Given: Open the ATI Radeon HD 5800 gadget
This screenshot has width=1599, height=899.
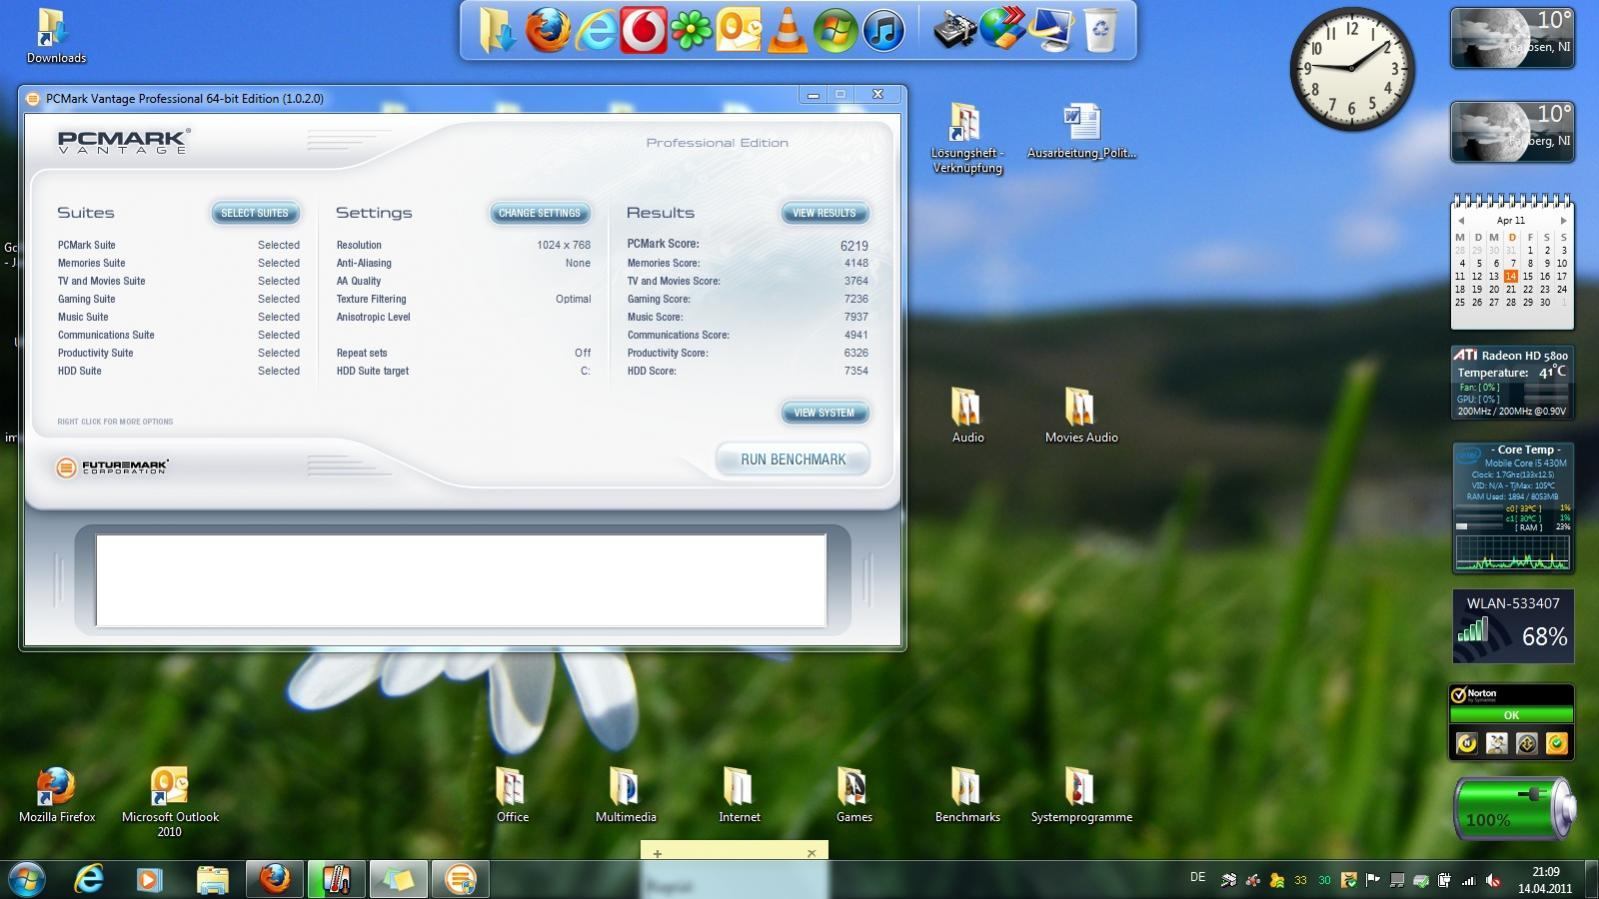Looking at the screenshot, I should tap(1512, 383).
